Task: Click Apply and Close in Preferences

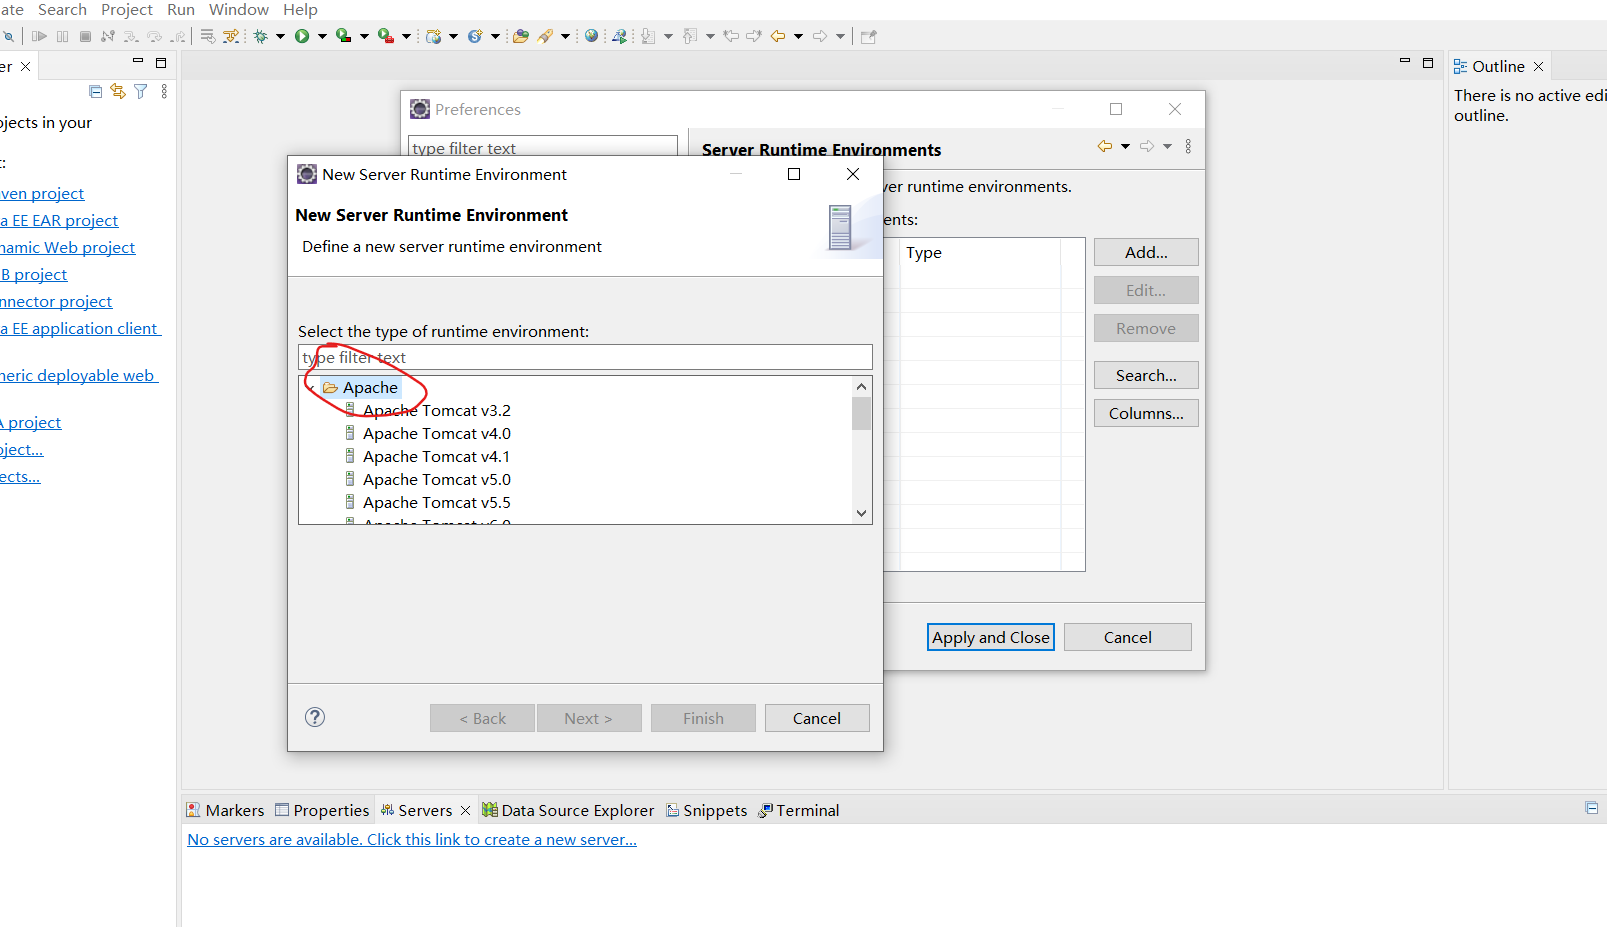Action: [991, 637]
